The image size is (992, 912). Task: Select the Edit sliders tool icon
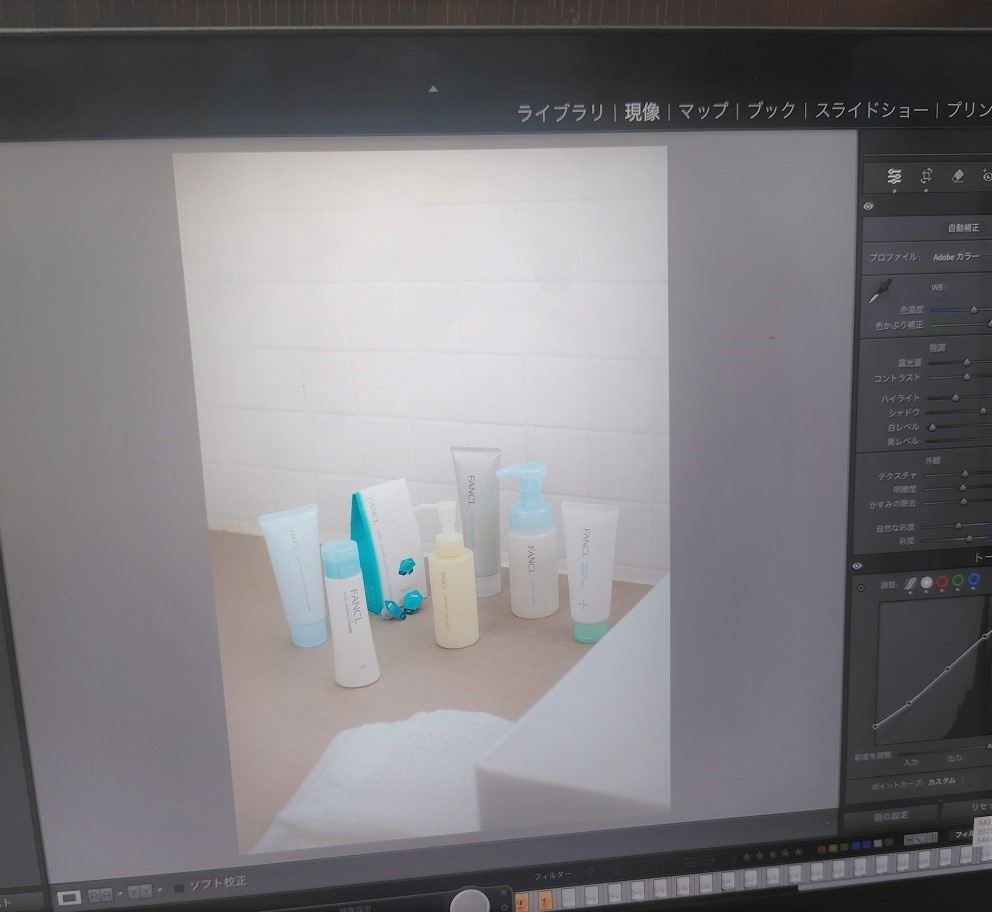(894, 177)
